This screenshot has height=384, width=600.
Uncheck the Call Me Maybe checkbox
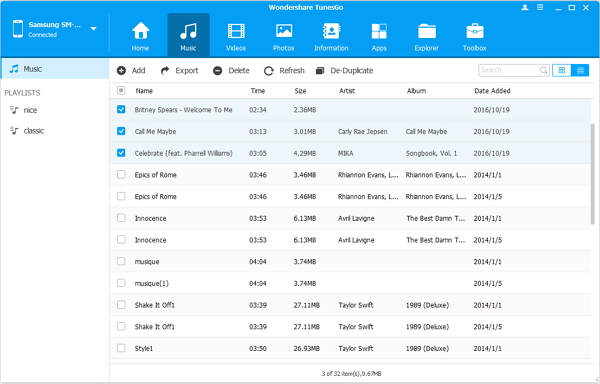[121, 131]
